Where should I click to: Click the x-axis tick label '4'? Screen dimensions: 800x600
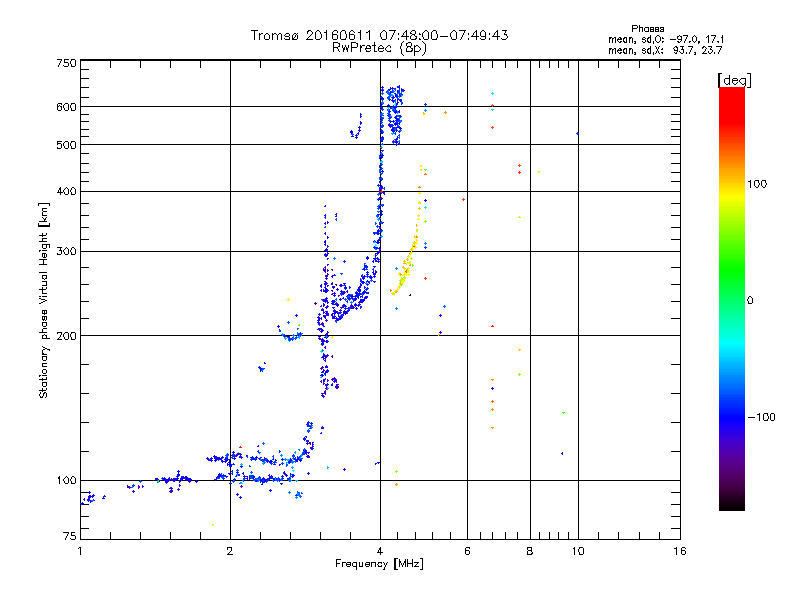click(x=380, y=551)
